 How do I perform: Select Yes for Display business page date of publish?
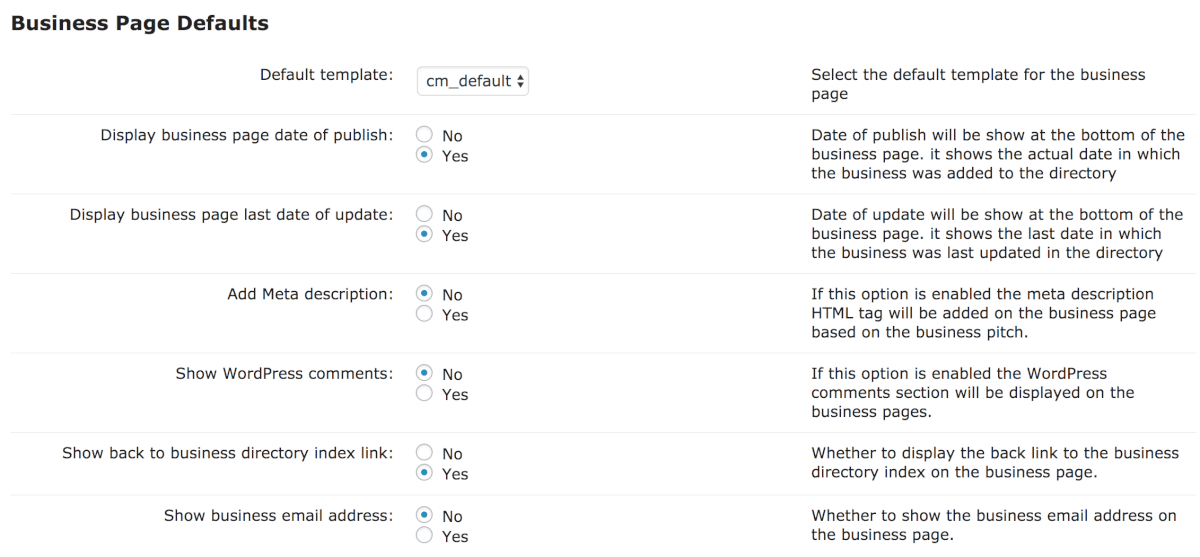pyautogui.click(x=424, y=155)
